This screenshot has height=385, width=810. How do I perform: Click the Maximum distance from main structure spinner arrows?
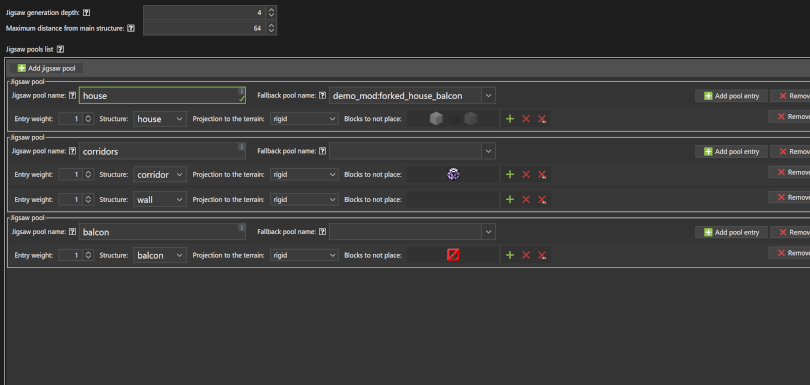click(272, 28)
